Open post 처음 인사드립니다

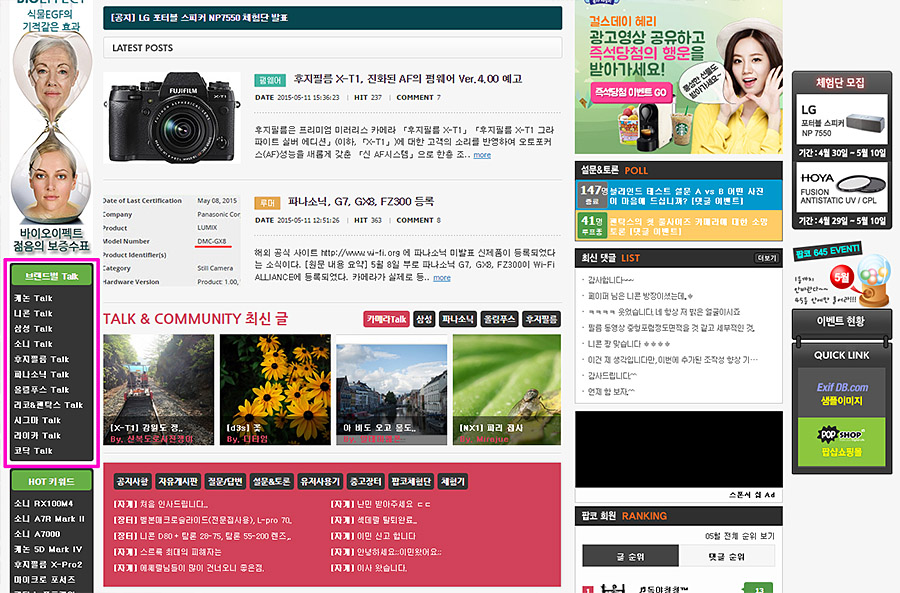[x=161, y=504]
